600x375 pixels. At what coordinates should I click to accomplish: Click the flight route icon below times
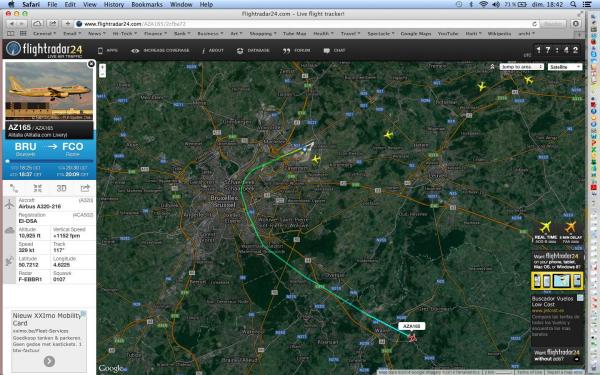[14, 188]
